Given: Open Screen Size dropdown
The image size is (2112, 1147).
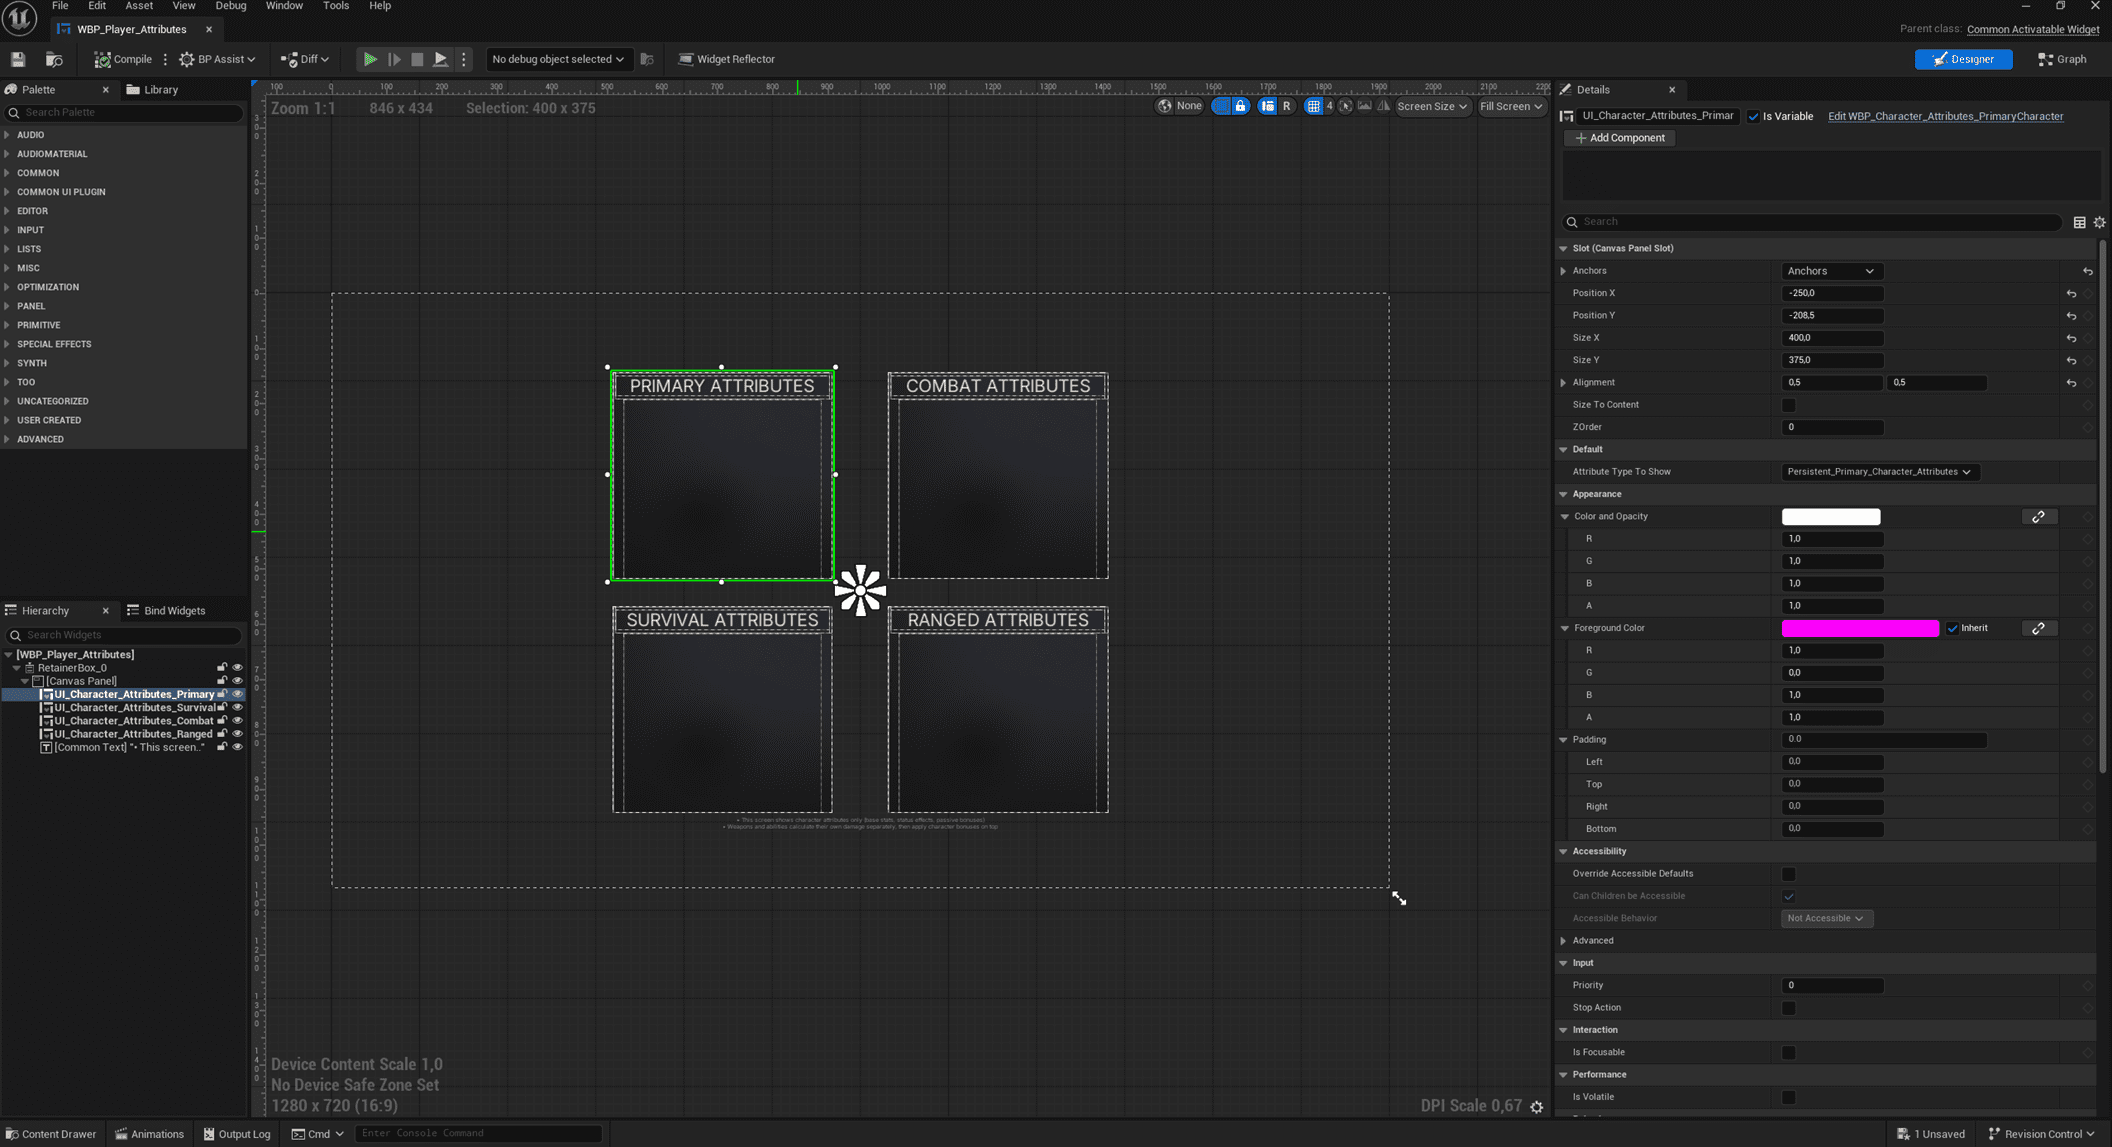Looking at the screenshot, I should [x=1432, y=106].
